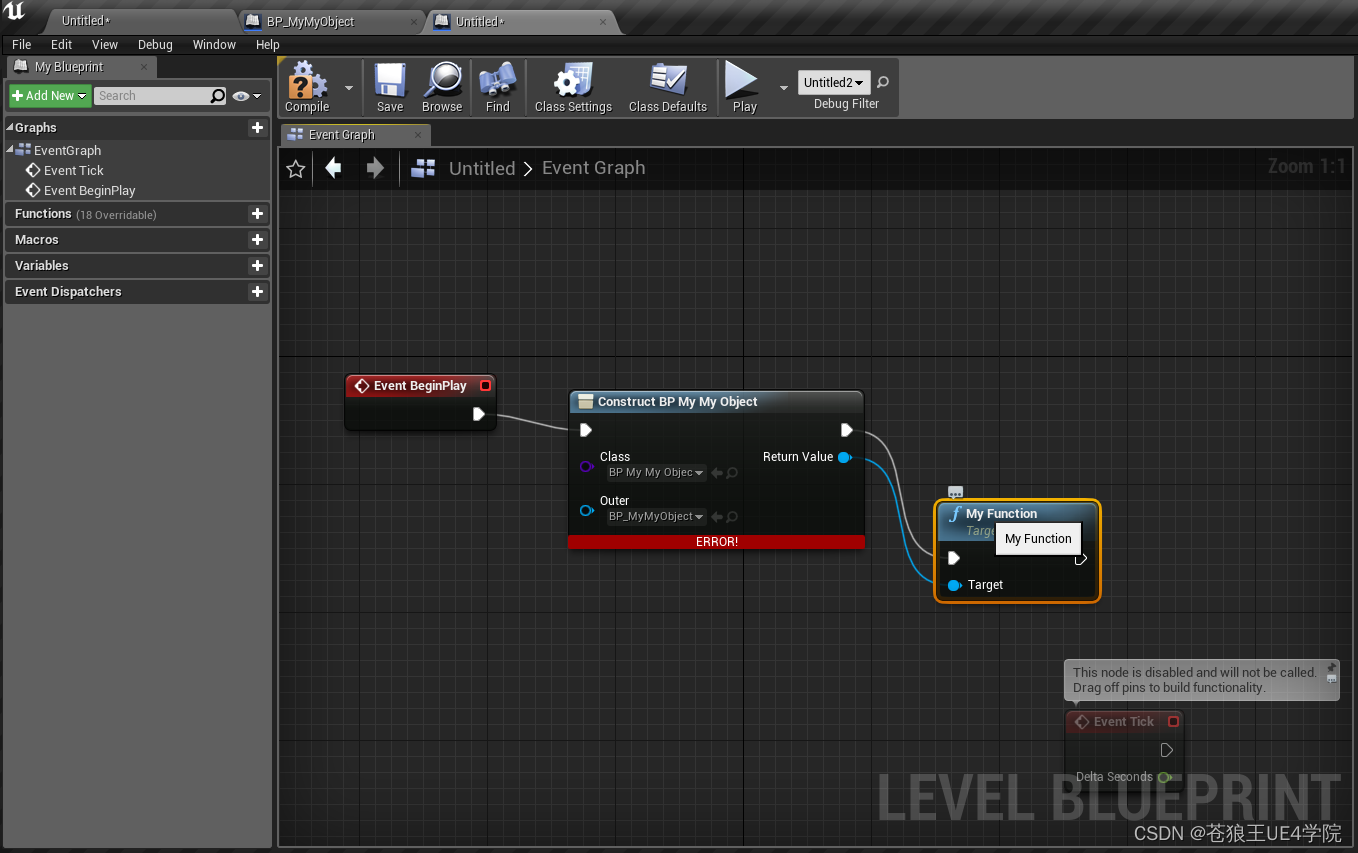Image resolution: width=1358 pixels, height=853 pixels.
Task: Click the Event Graph breadcrumb
Action: coord(594,168)
